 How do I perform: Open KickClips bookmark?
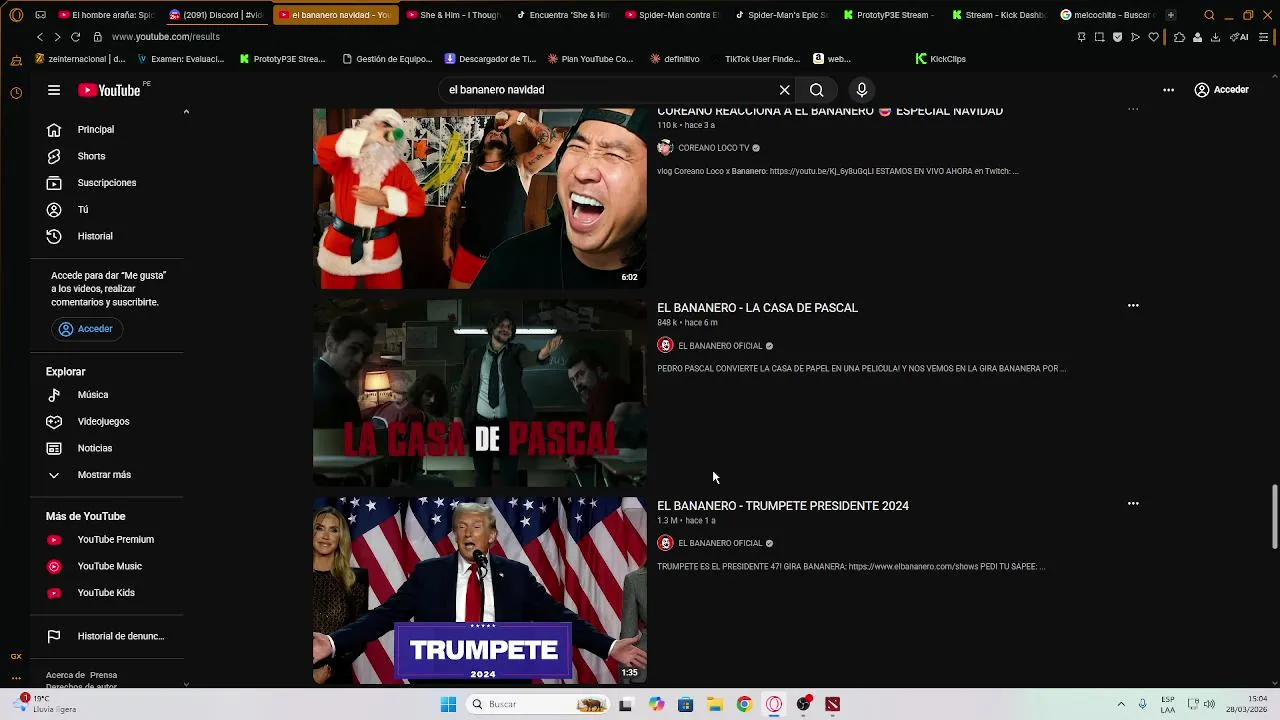point(941,59)
